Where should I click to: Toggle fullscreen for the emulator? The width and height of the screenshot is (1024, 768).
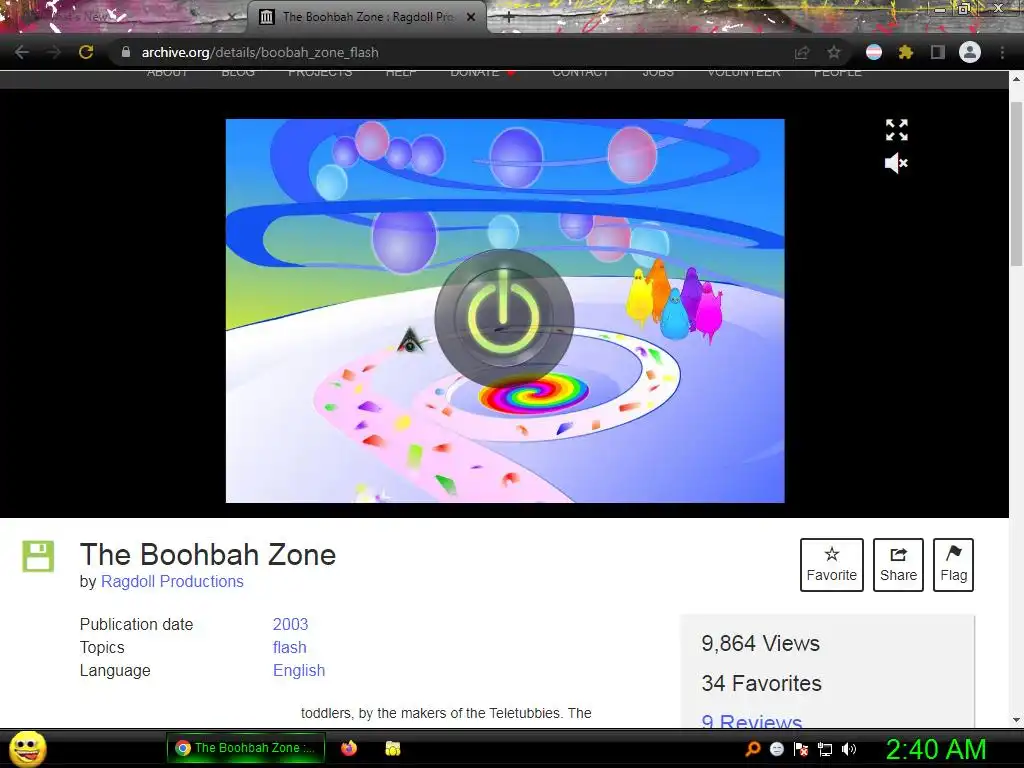click(896, 130)
